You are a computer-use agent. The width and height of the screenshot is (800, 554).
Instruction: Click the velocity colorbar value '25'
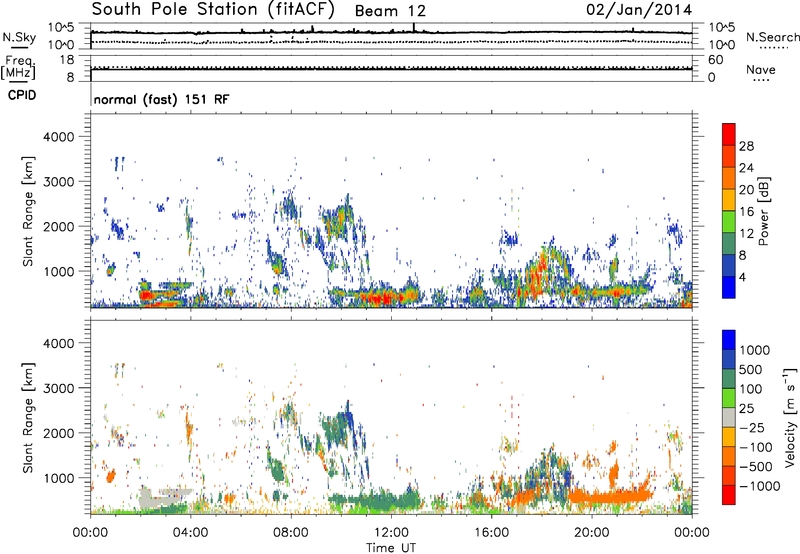(747, 409)
